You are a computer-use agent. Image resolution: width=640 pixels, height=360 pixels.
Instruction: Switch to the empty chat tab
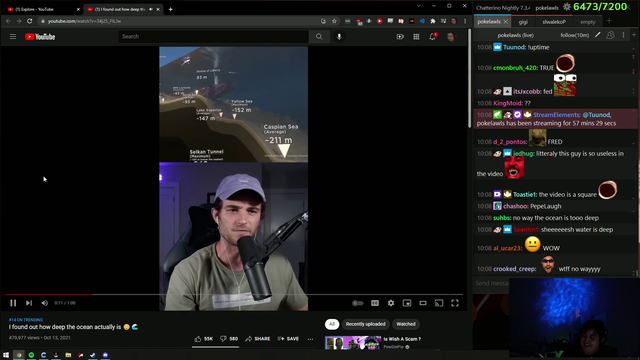(588, 22)
